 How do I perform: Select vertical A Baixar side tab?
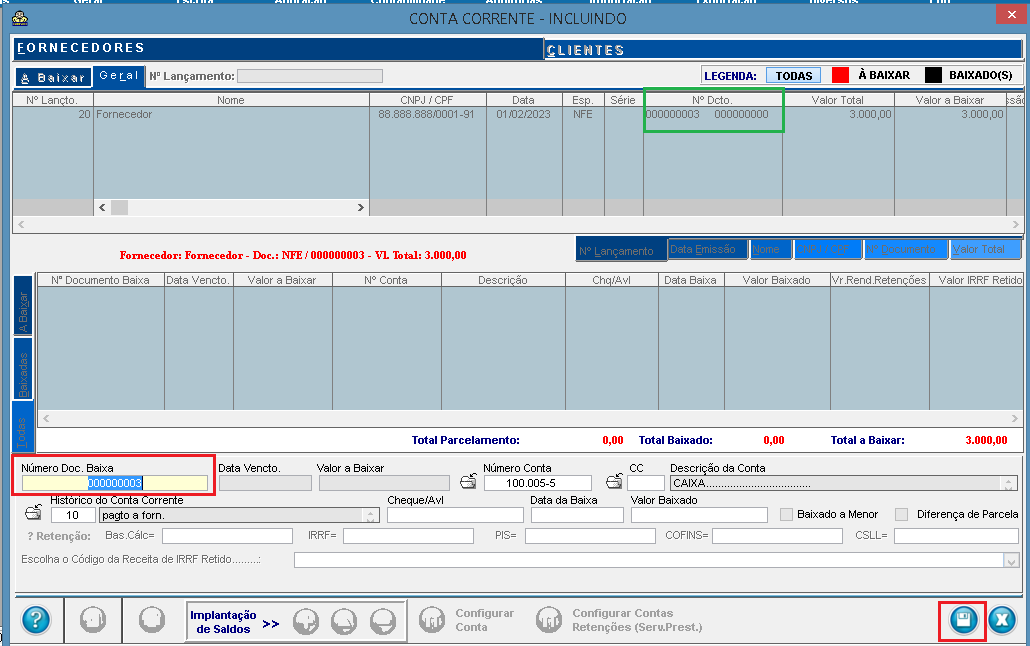click(23, 306)
